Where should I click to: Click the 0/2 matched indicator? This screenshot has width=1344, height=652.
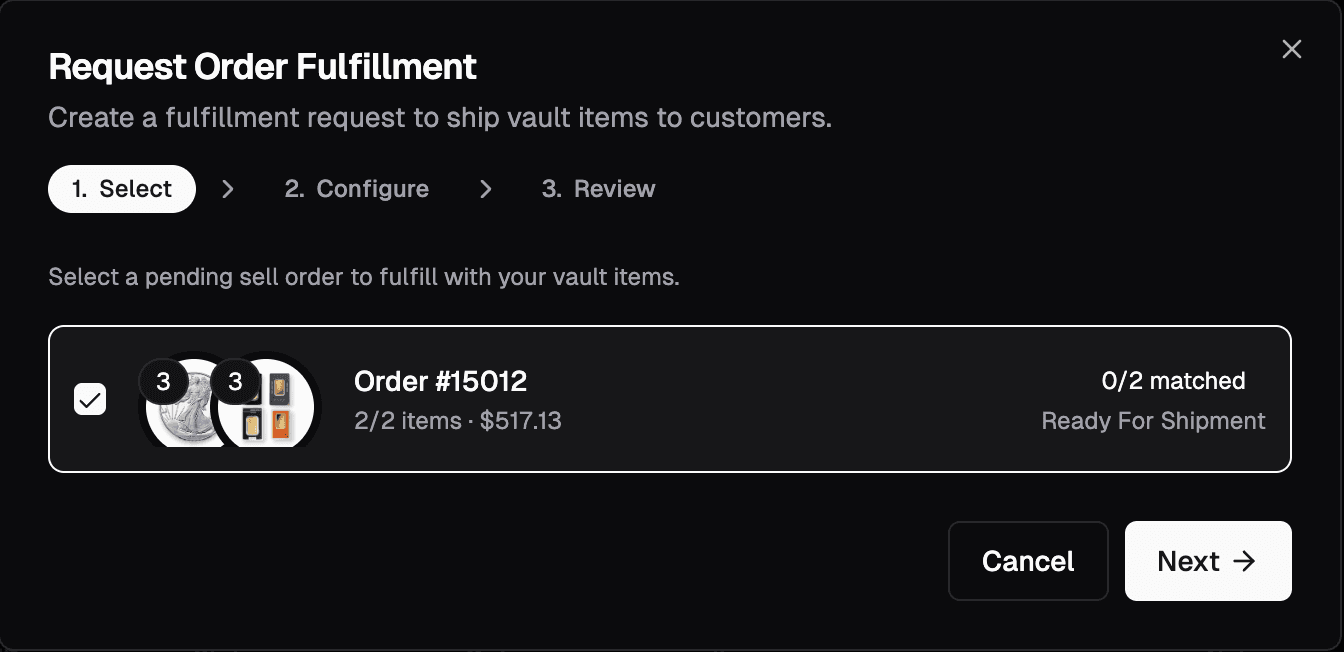[1173, 381]
